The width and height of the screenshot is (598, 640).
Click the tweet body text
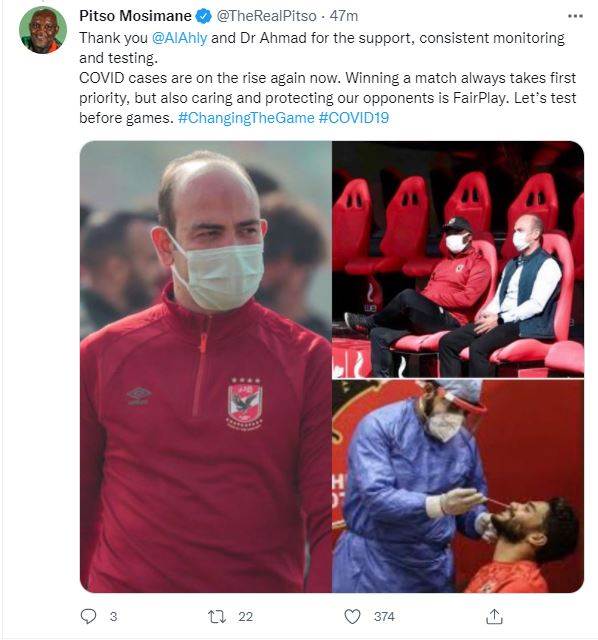point(327,78)
